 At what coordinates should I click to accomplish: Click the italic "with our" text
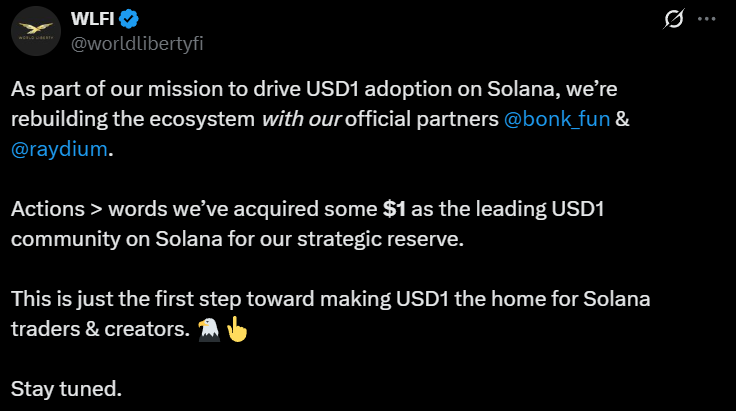coord(301,119)
